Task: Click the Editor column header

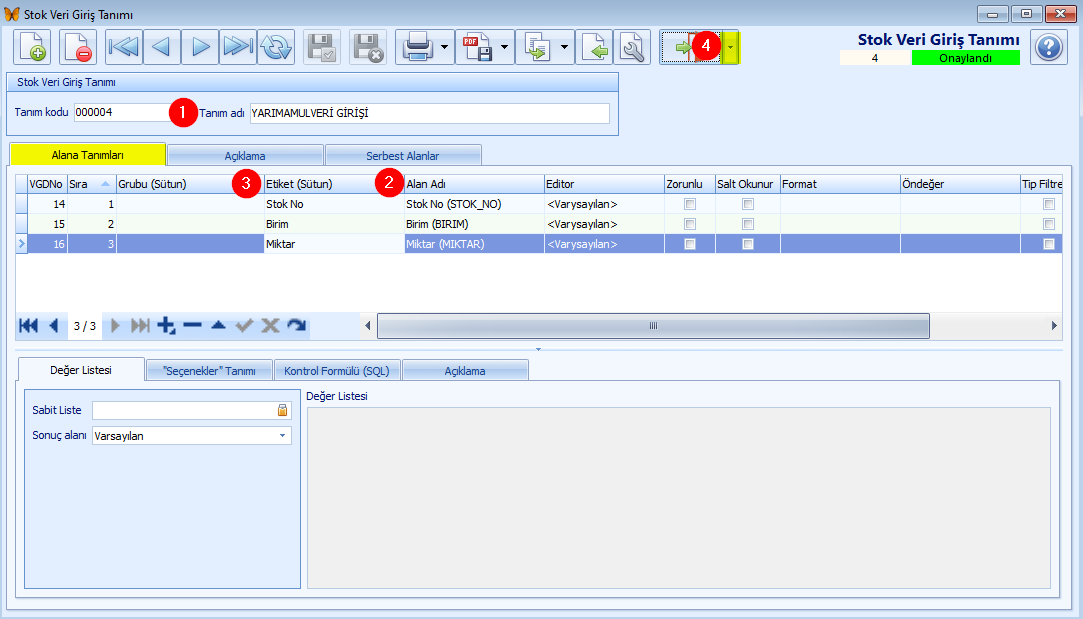Action: coord(604,184)
